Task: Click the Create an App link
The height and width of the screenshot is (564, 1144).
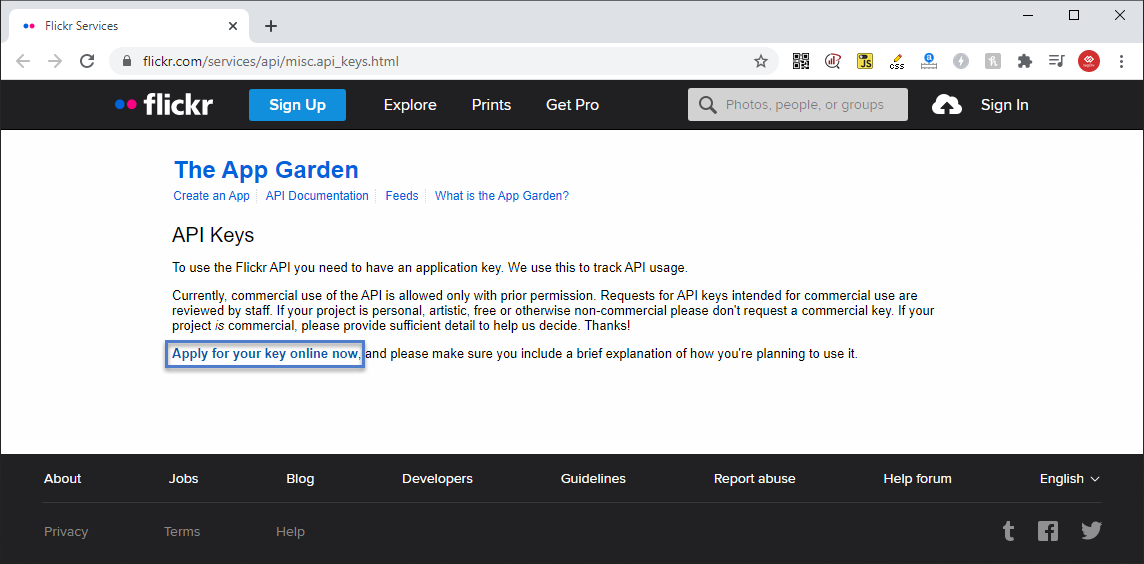Action: pyautogui.click(x=212, y=196)
